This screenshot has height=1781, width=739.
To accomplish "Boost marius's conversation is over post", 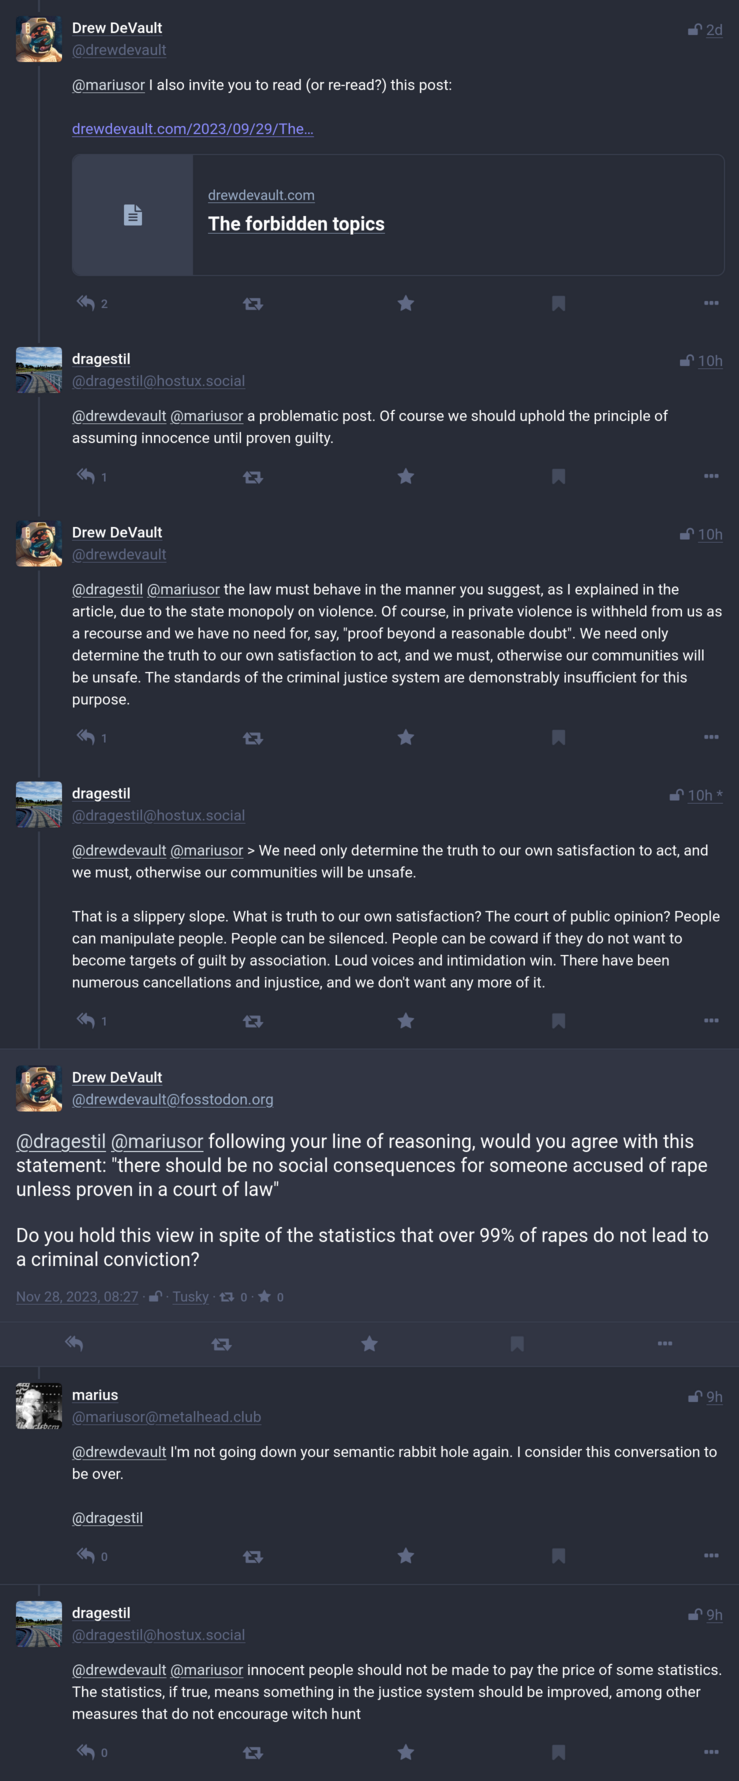I will (x=253, y=1556).
